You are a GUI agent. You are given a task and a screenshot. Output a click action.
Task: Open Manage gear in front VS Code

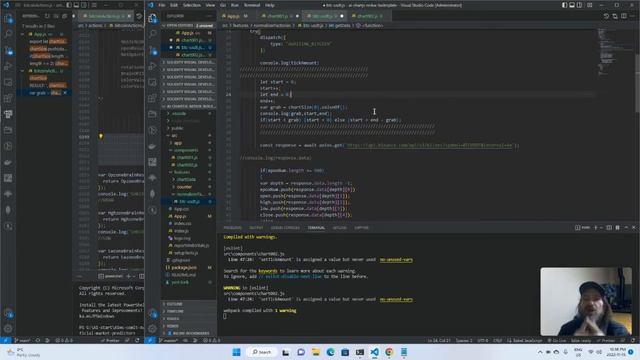coord(152,329)
